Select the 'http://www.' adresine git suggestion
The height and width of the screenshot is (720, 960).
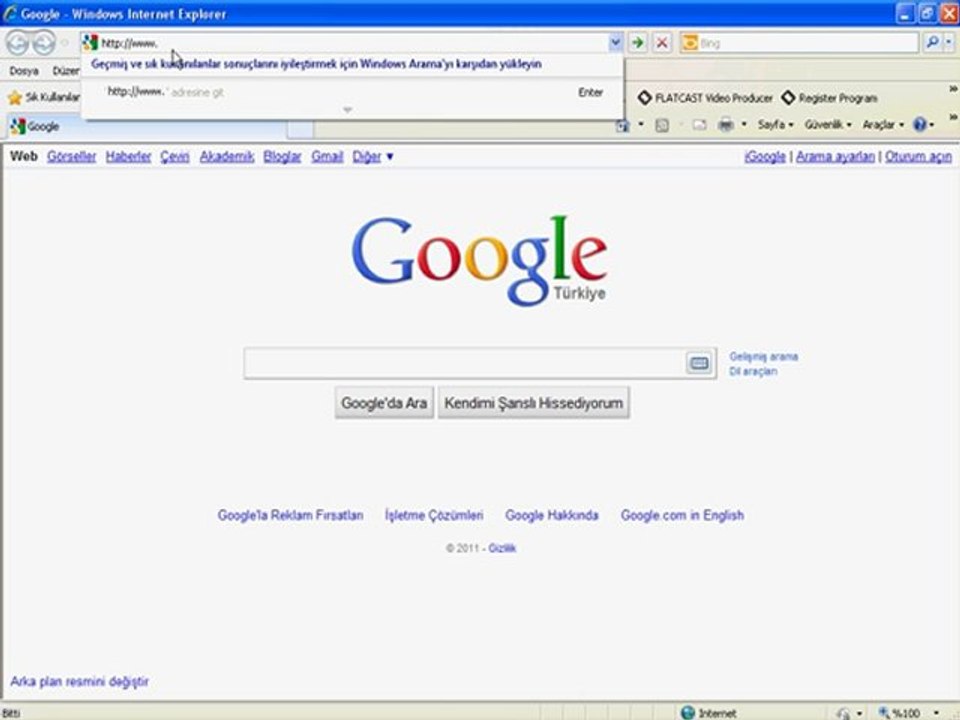(x=353, y=92)
